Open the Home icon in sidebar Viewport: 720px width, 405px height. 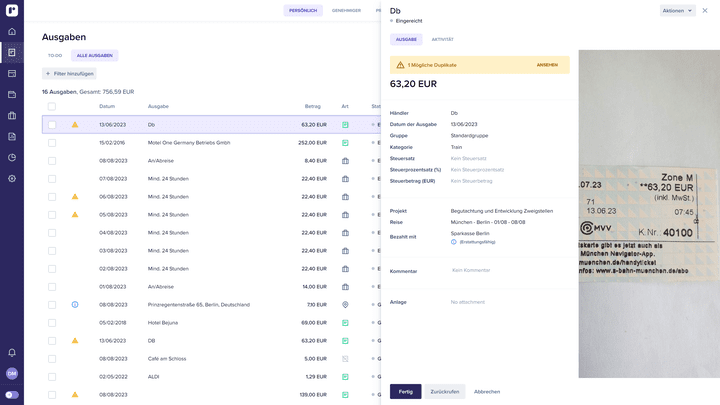point(12,31)
